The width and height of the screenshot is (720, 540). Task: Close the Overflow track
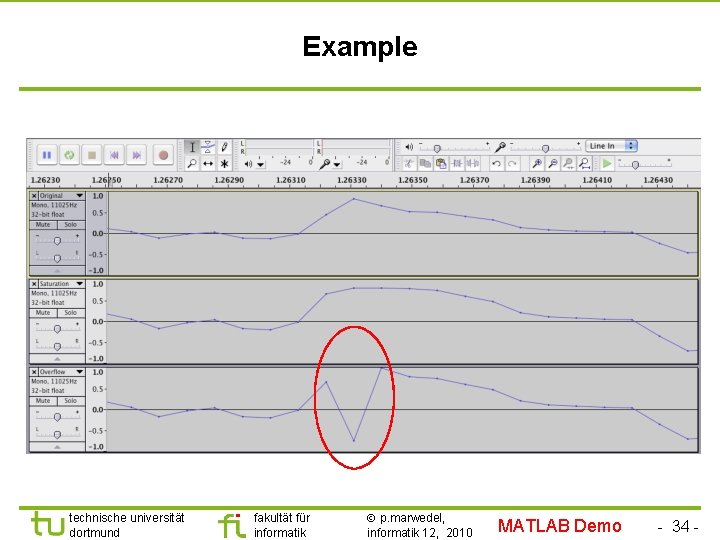[34, 372]
